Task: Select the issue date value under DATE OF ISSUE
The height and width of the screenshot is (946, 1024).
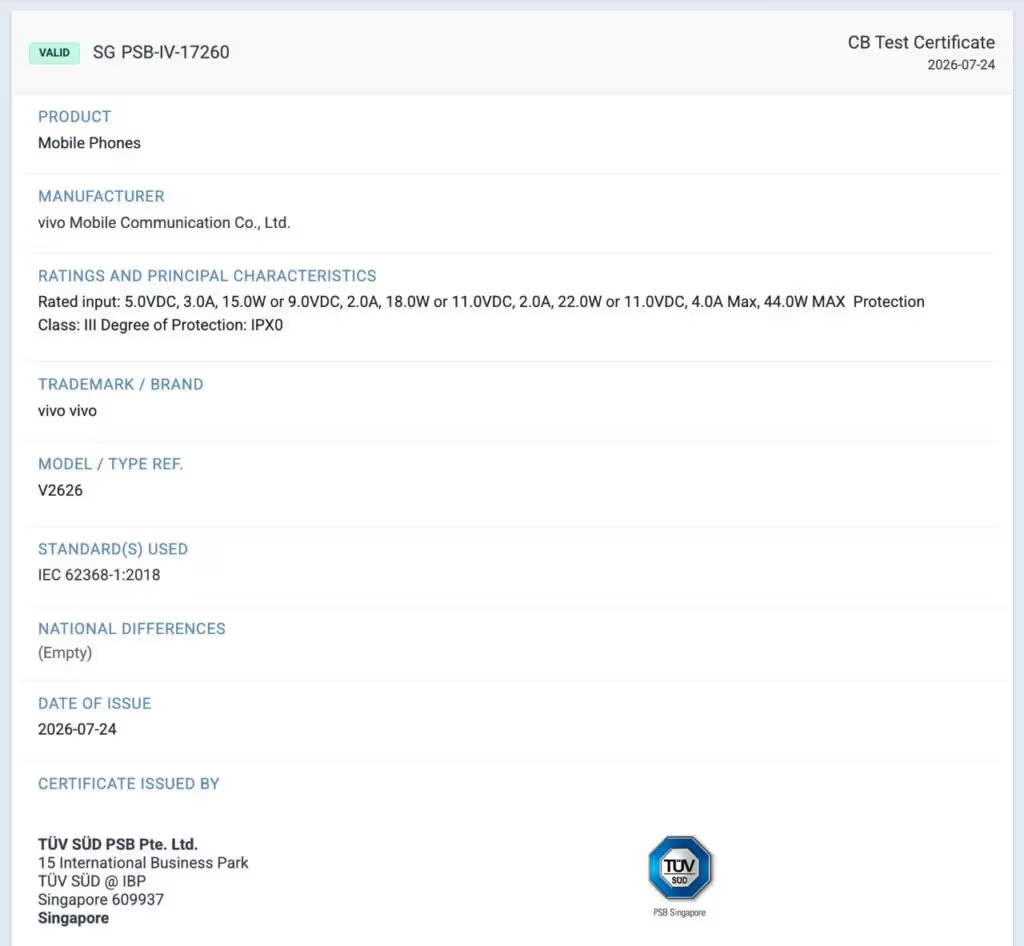Action: point(77,730)
